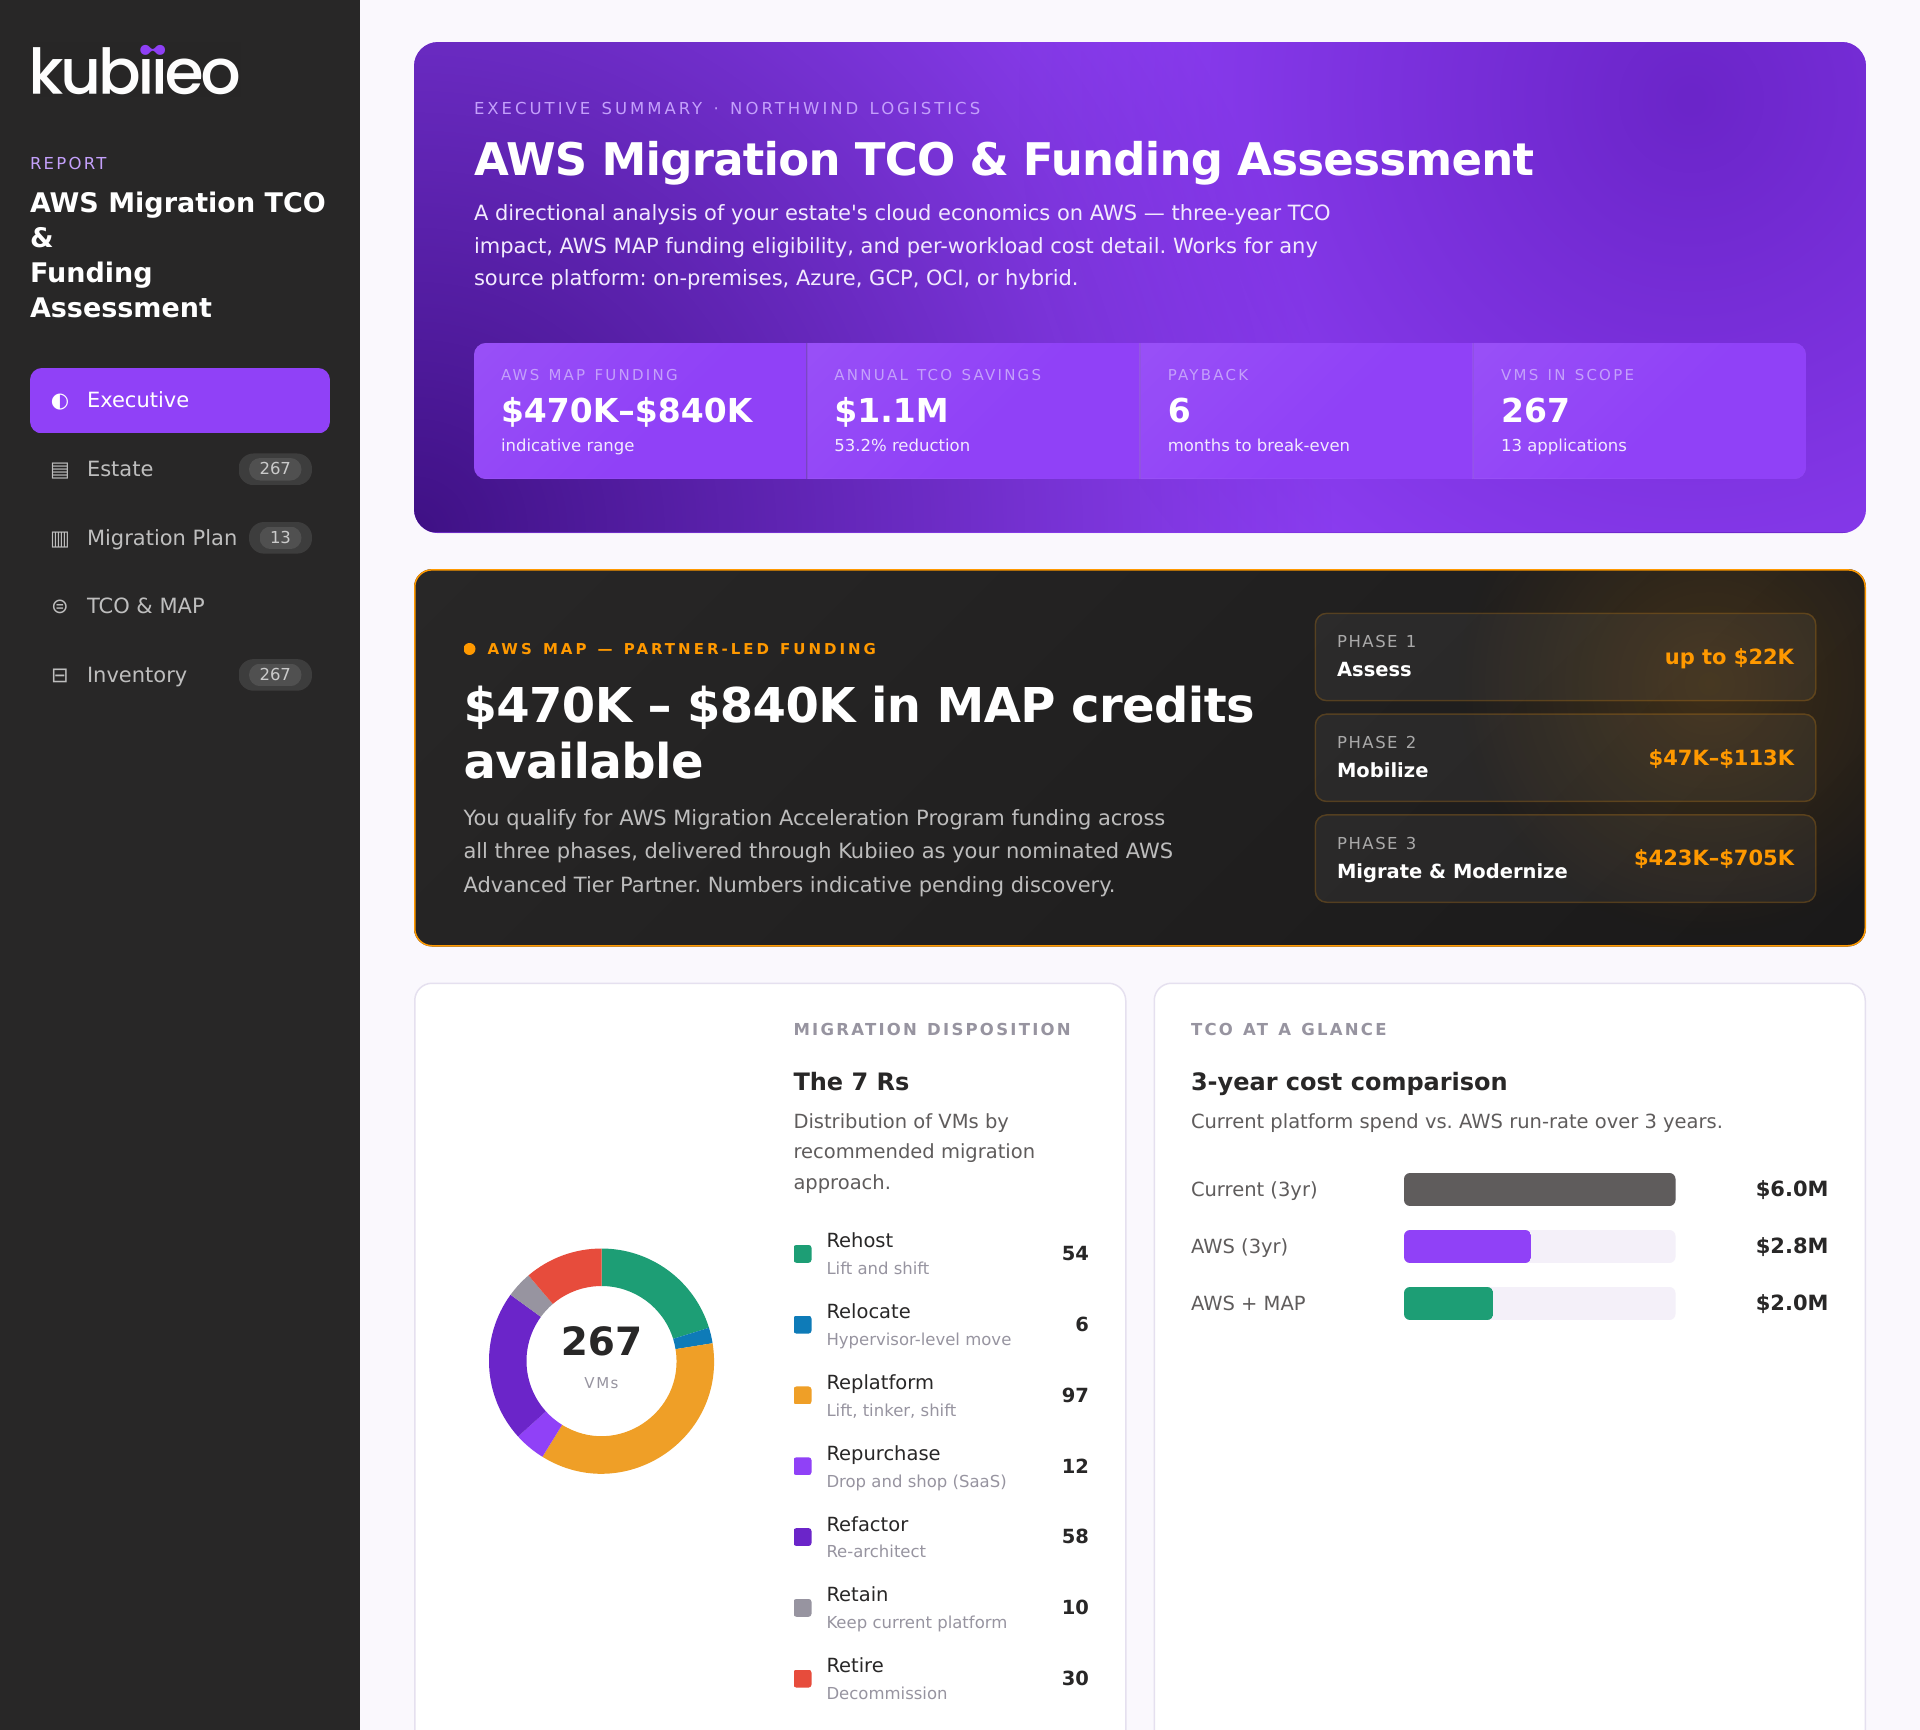Screen dimensions: 1920x1730
Task: Click the Retire count 30
Action: coord(1075,1679)
